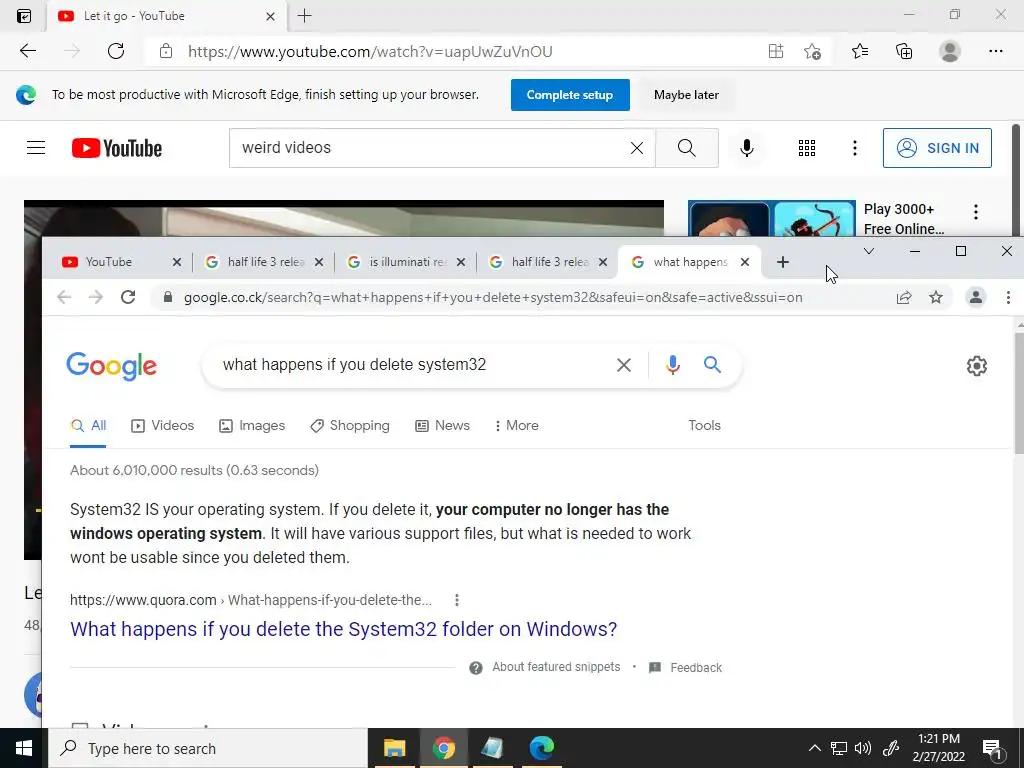Bookmark this tab with the Chrome star
1024x768 pixels.
coord(936,297)
